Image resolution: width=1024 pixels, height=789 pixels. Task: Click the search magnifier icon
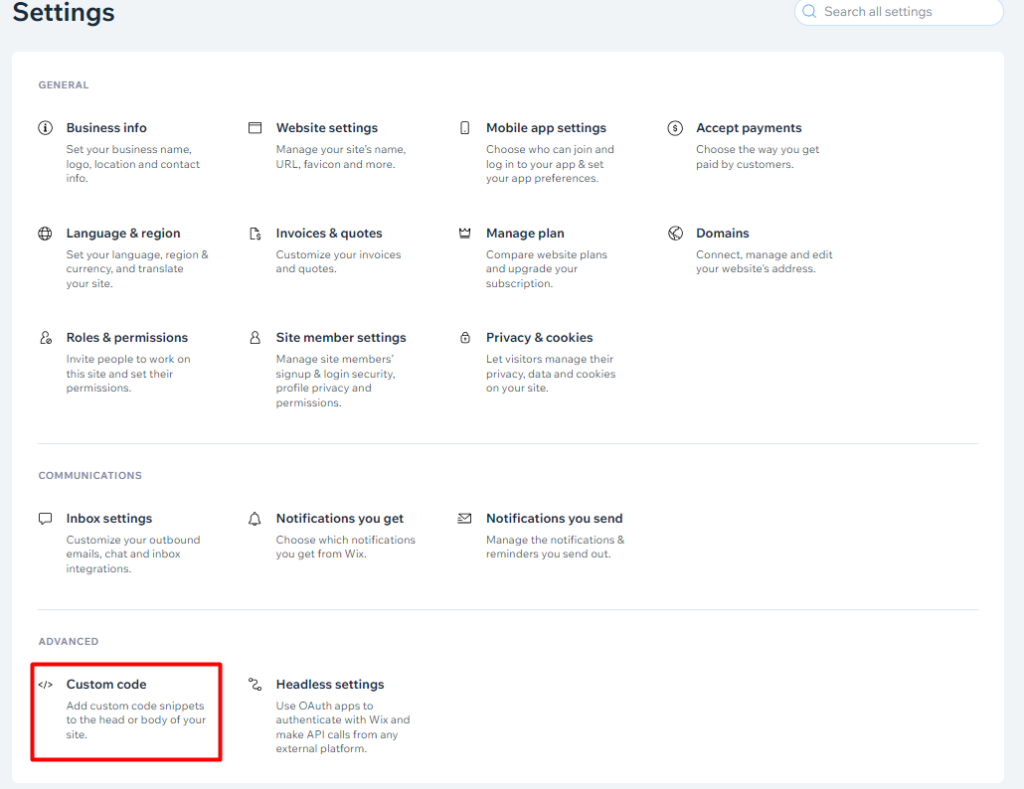811,12
